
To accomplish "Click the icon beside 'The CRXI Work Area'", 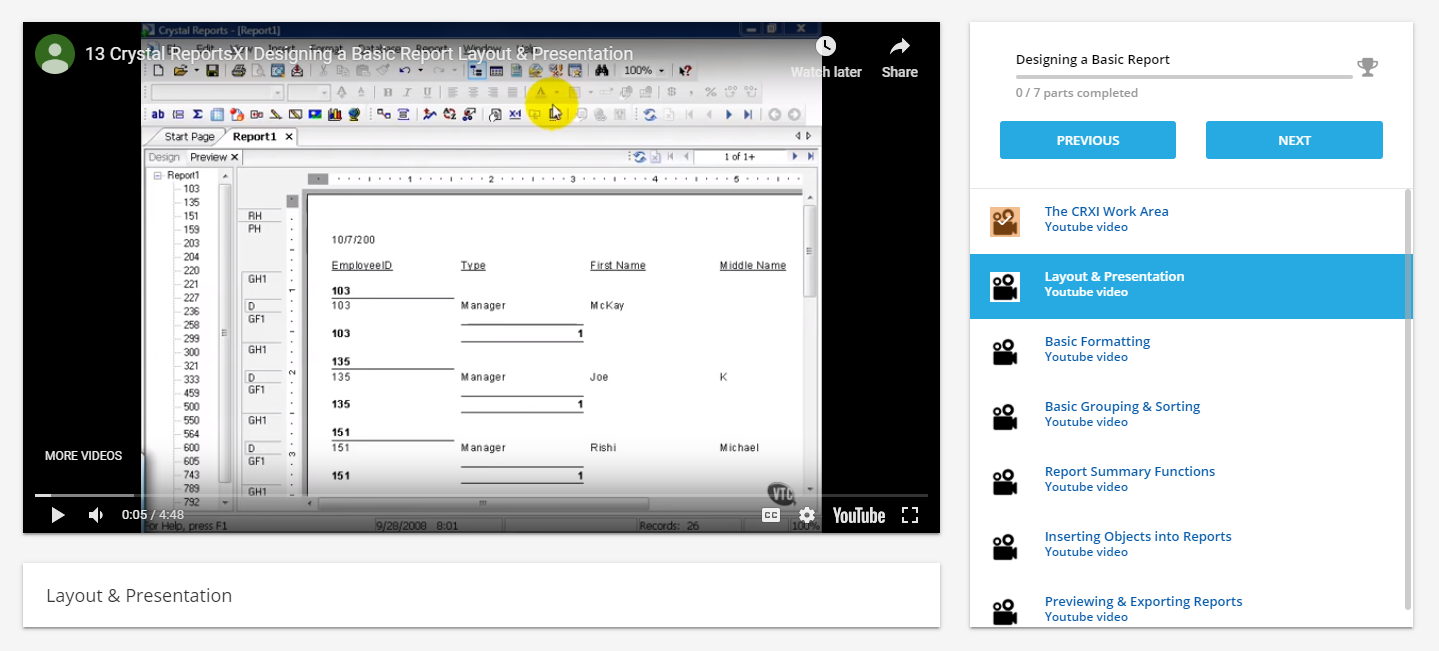I will 1005,222.
